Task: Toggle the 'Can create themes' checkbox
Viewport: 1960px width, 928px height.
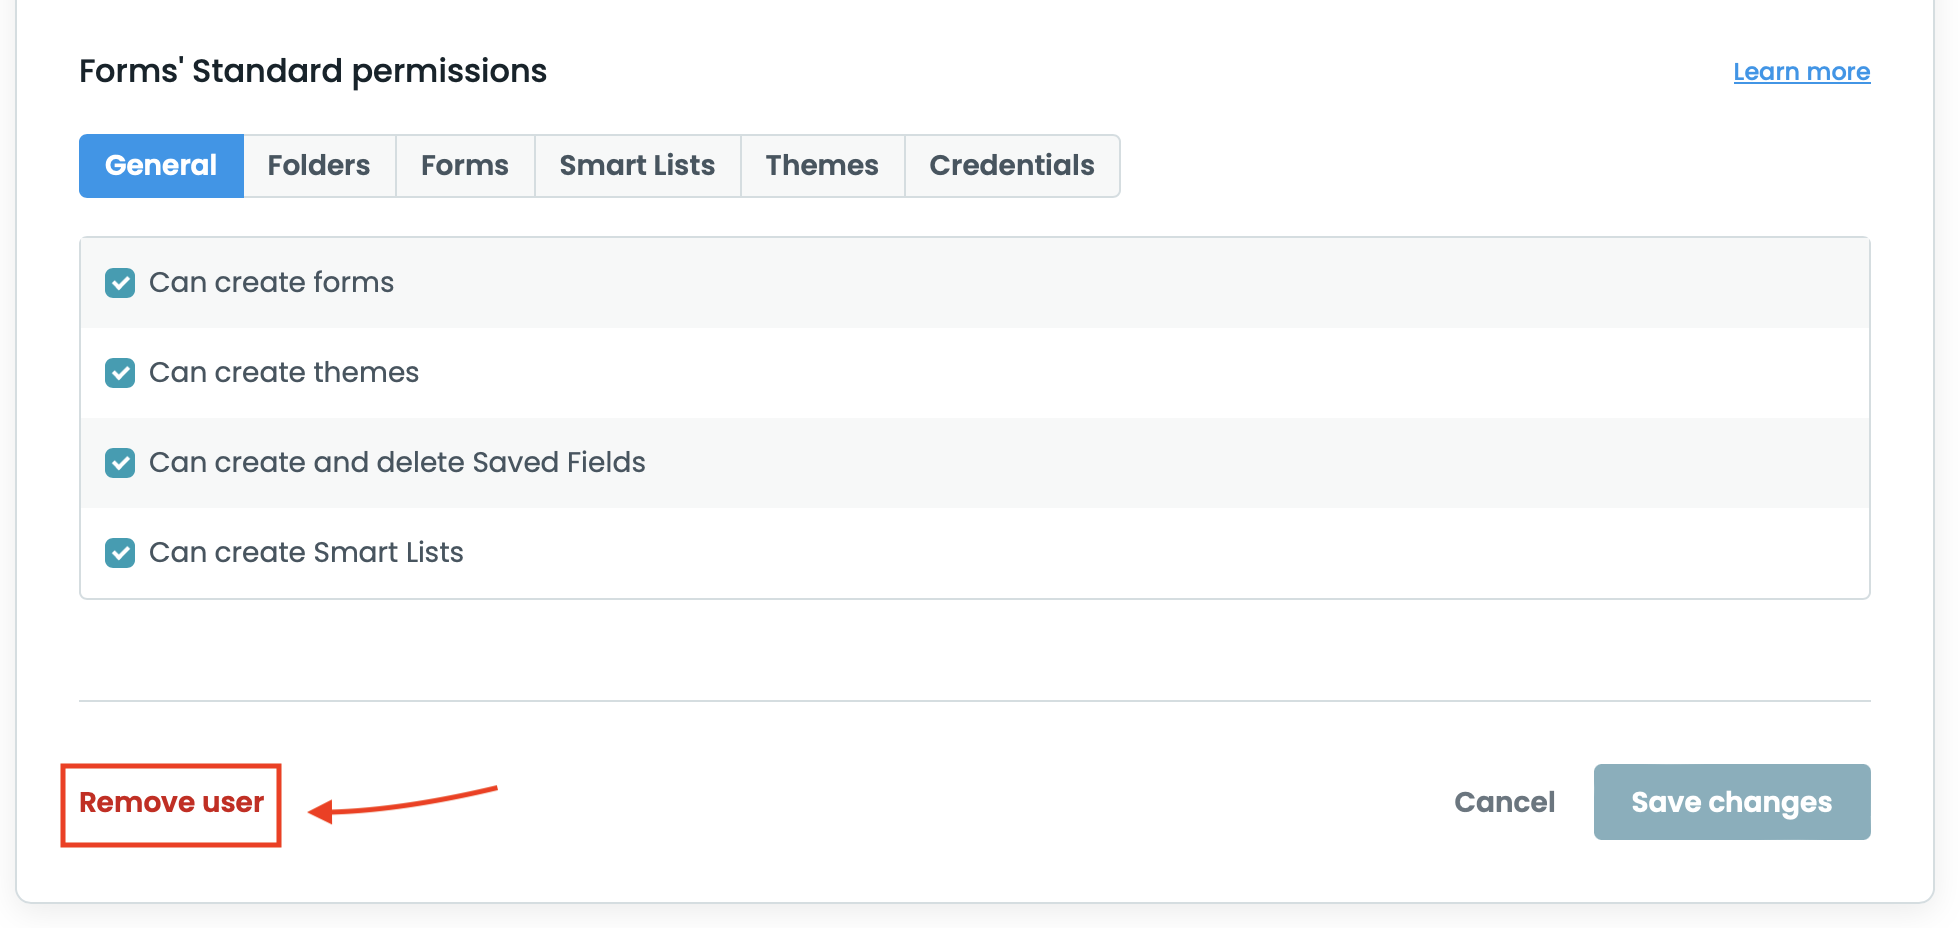Action: click(x=120, y=373)
